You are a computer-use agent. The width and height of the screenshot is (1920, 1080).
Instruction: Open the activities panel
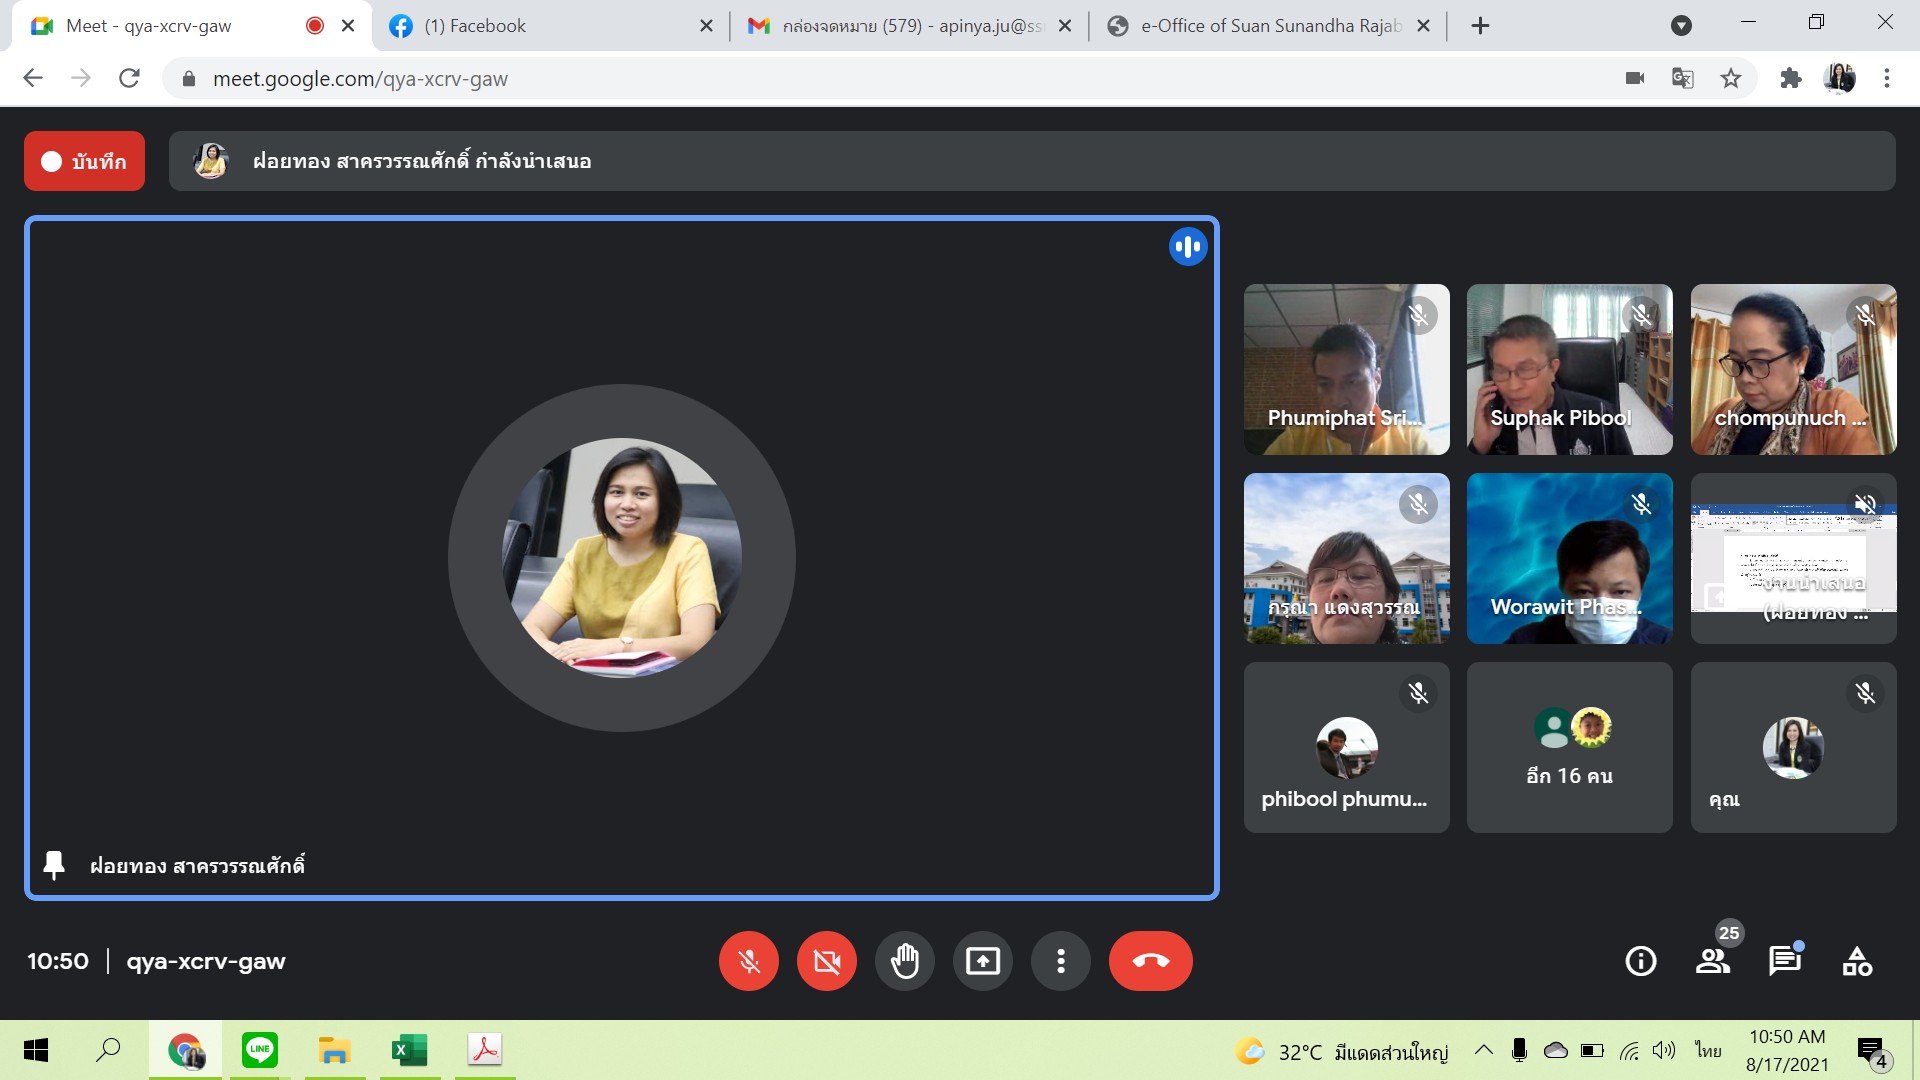pos(1856,961)
